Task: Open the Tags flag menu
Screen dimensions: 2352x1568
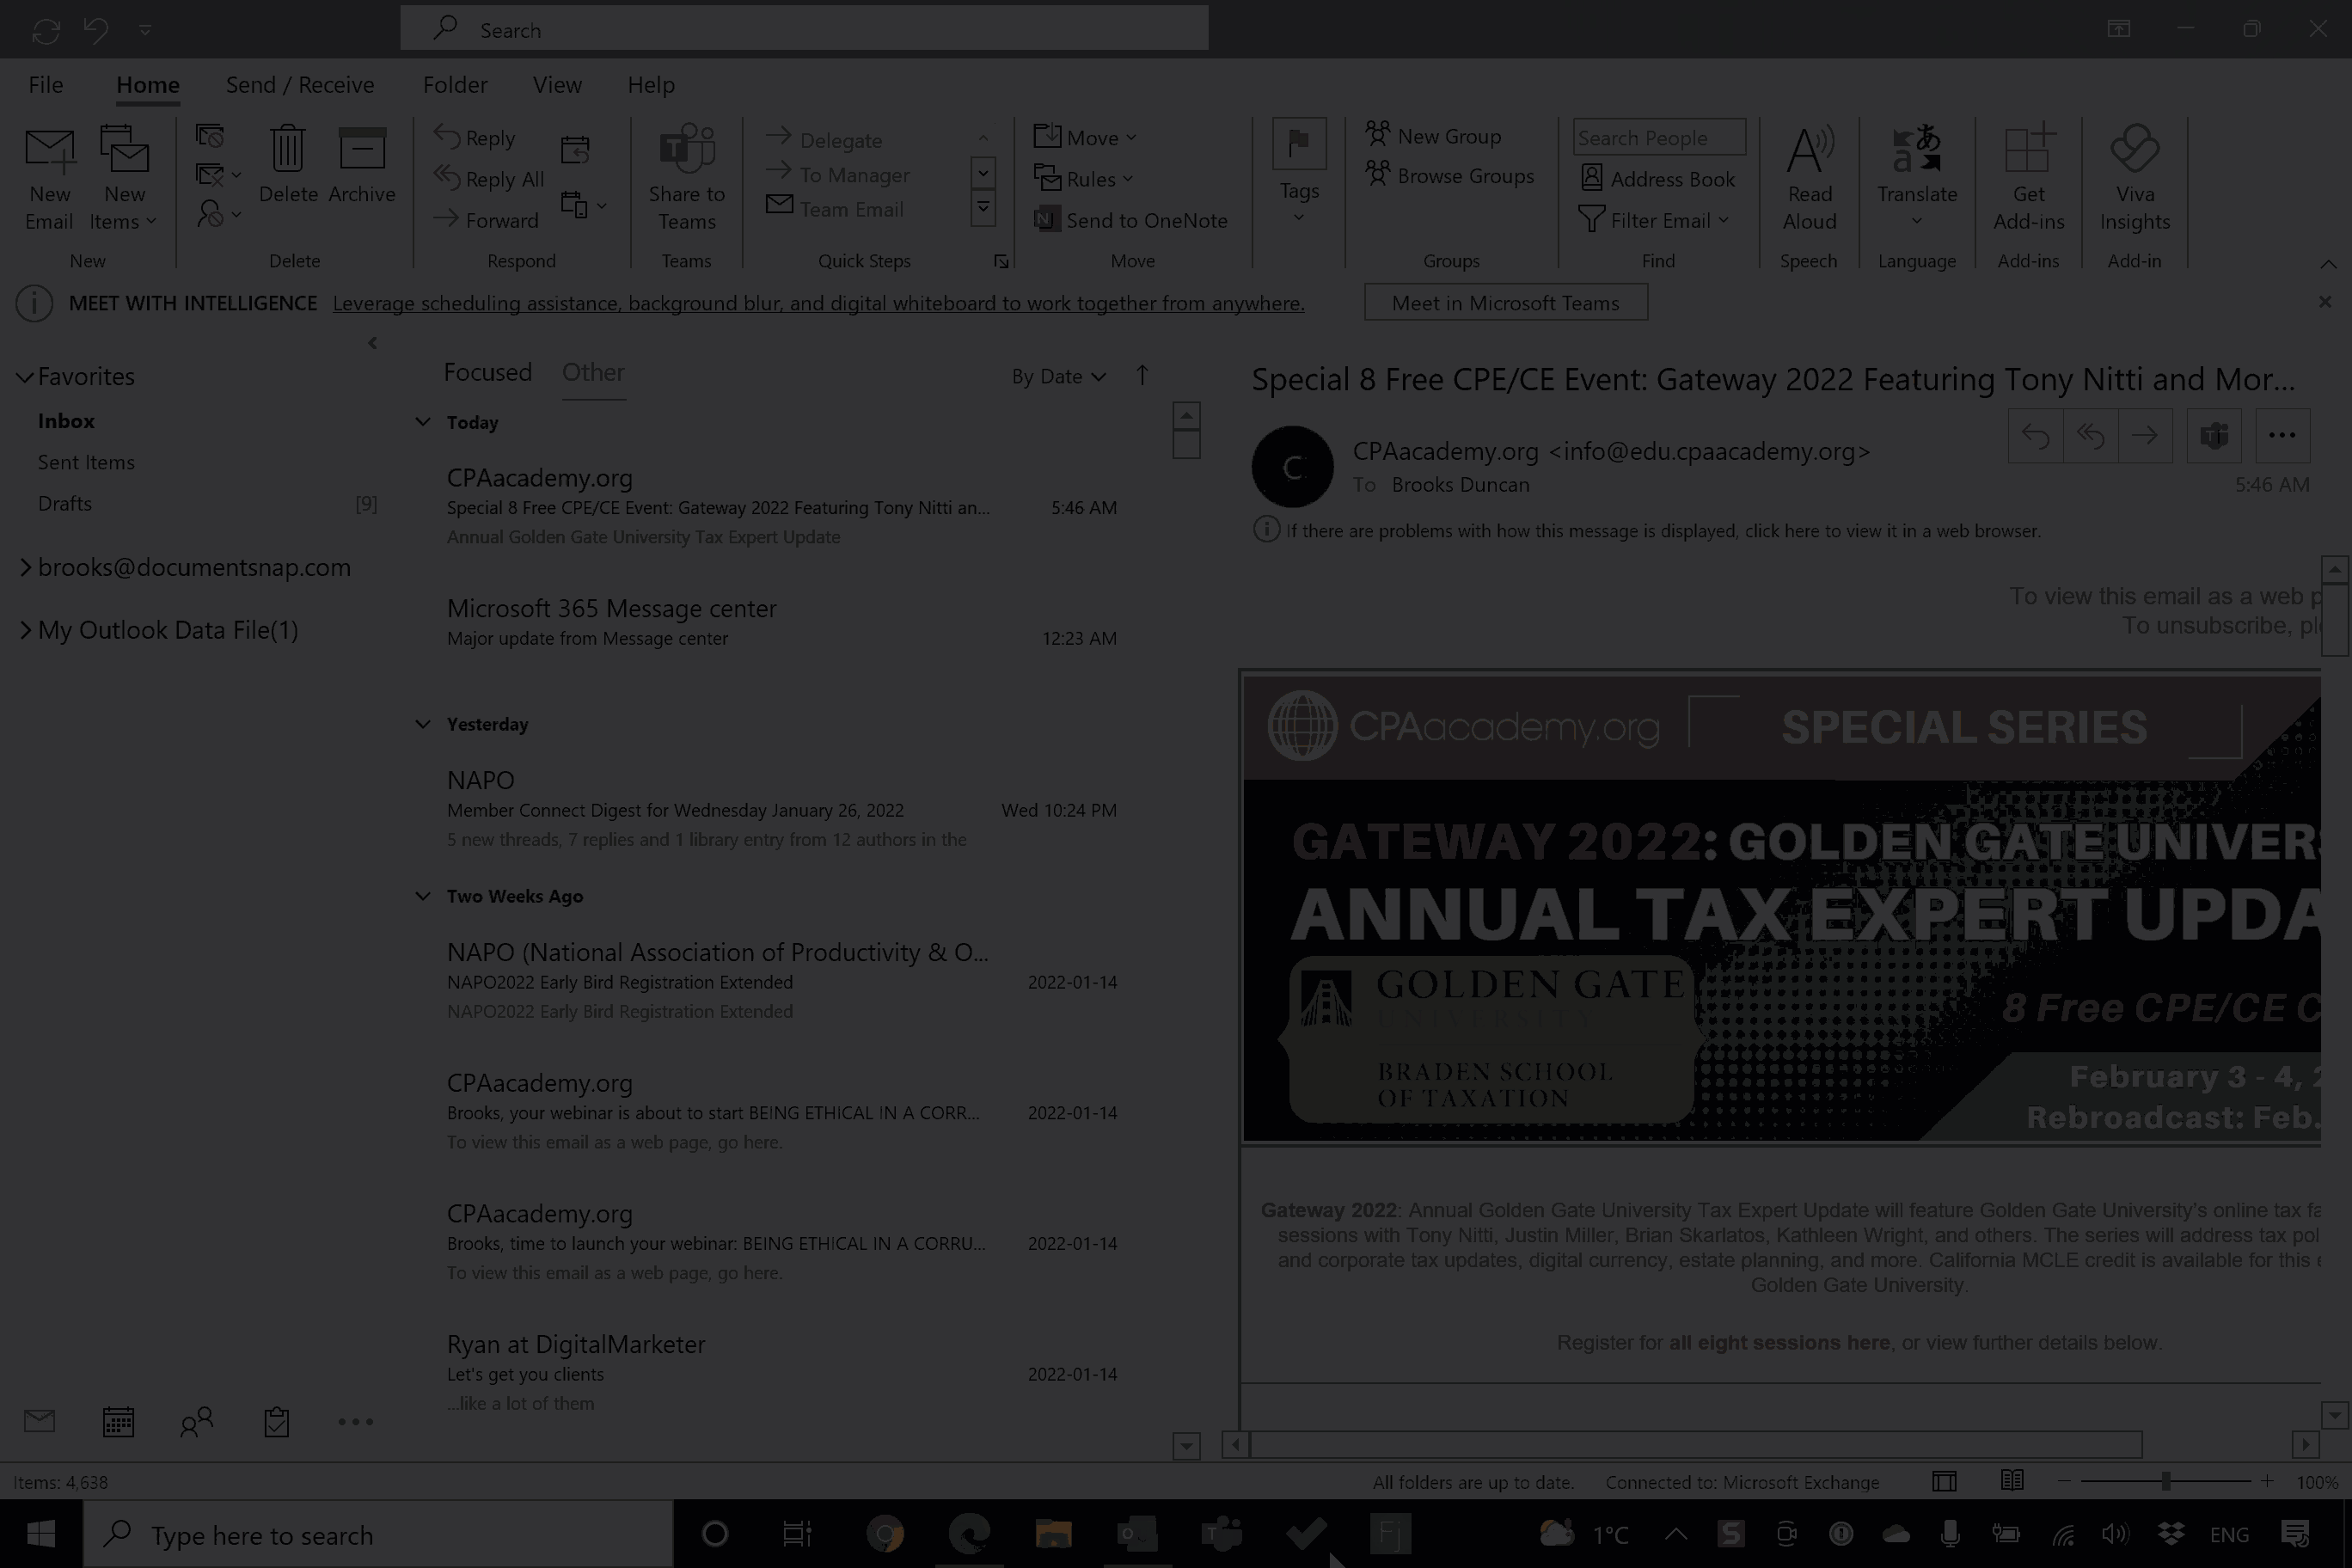Action: pos(1299,171)
